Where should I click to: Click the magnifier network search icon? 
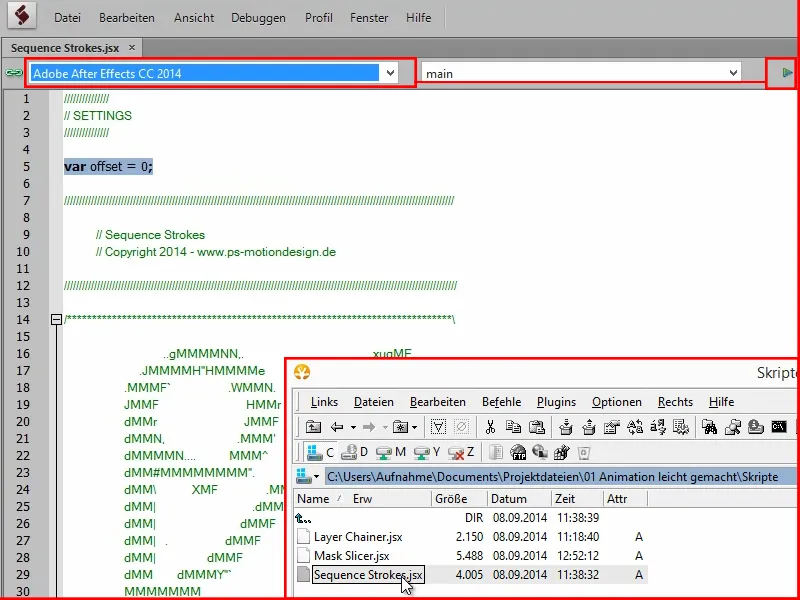pyautogui.click(x=733, y=427)
